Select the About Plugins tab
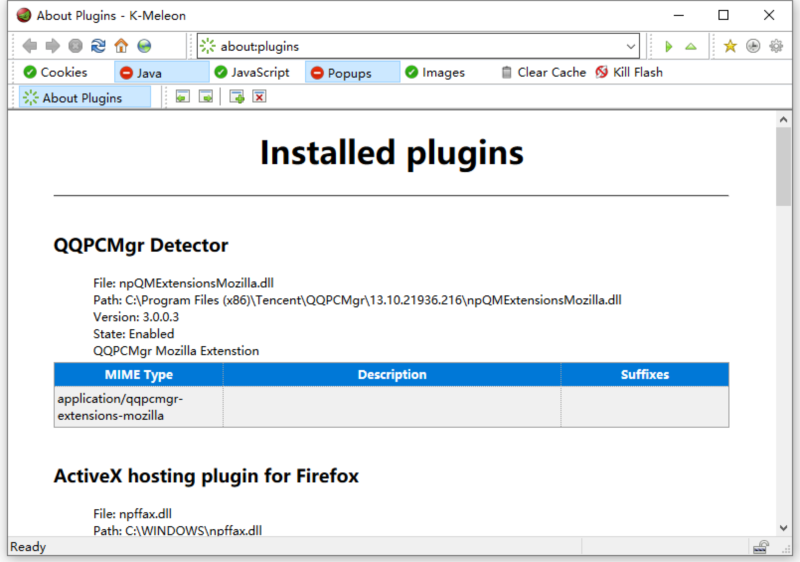Image resolution: width=800 pixels, height=562 pixels. 85,97
